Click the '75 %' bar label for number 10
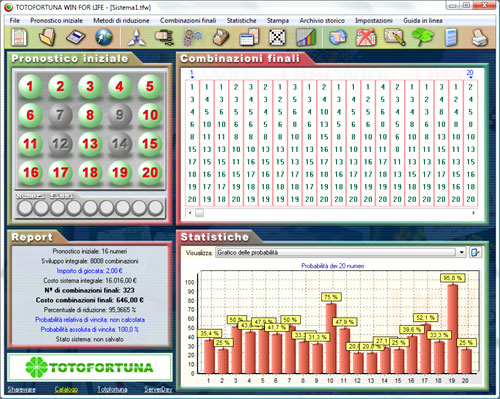 (331, 297)
